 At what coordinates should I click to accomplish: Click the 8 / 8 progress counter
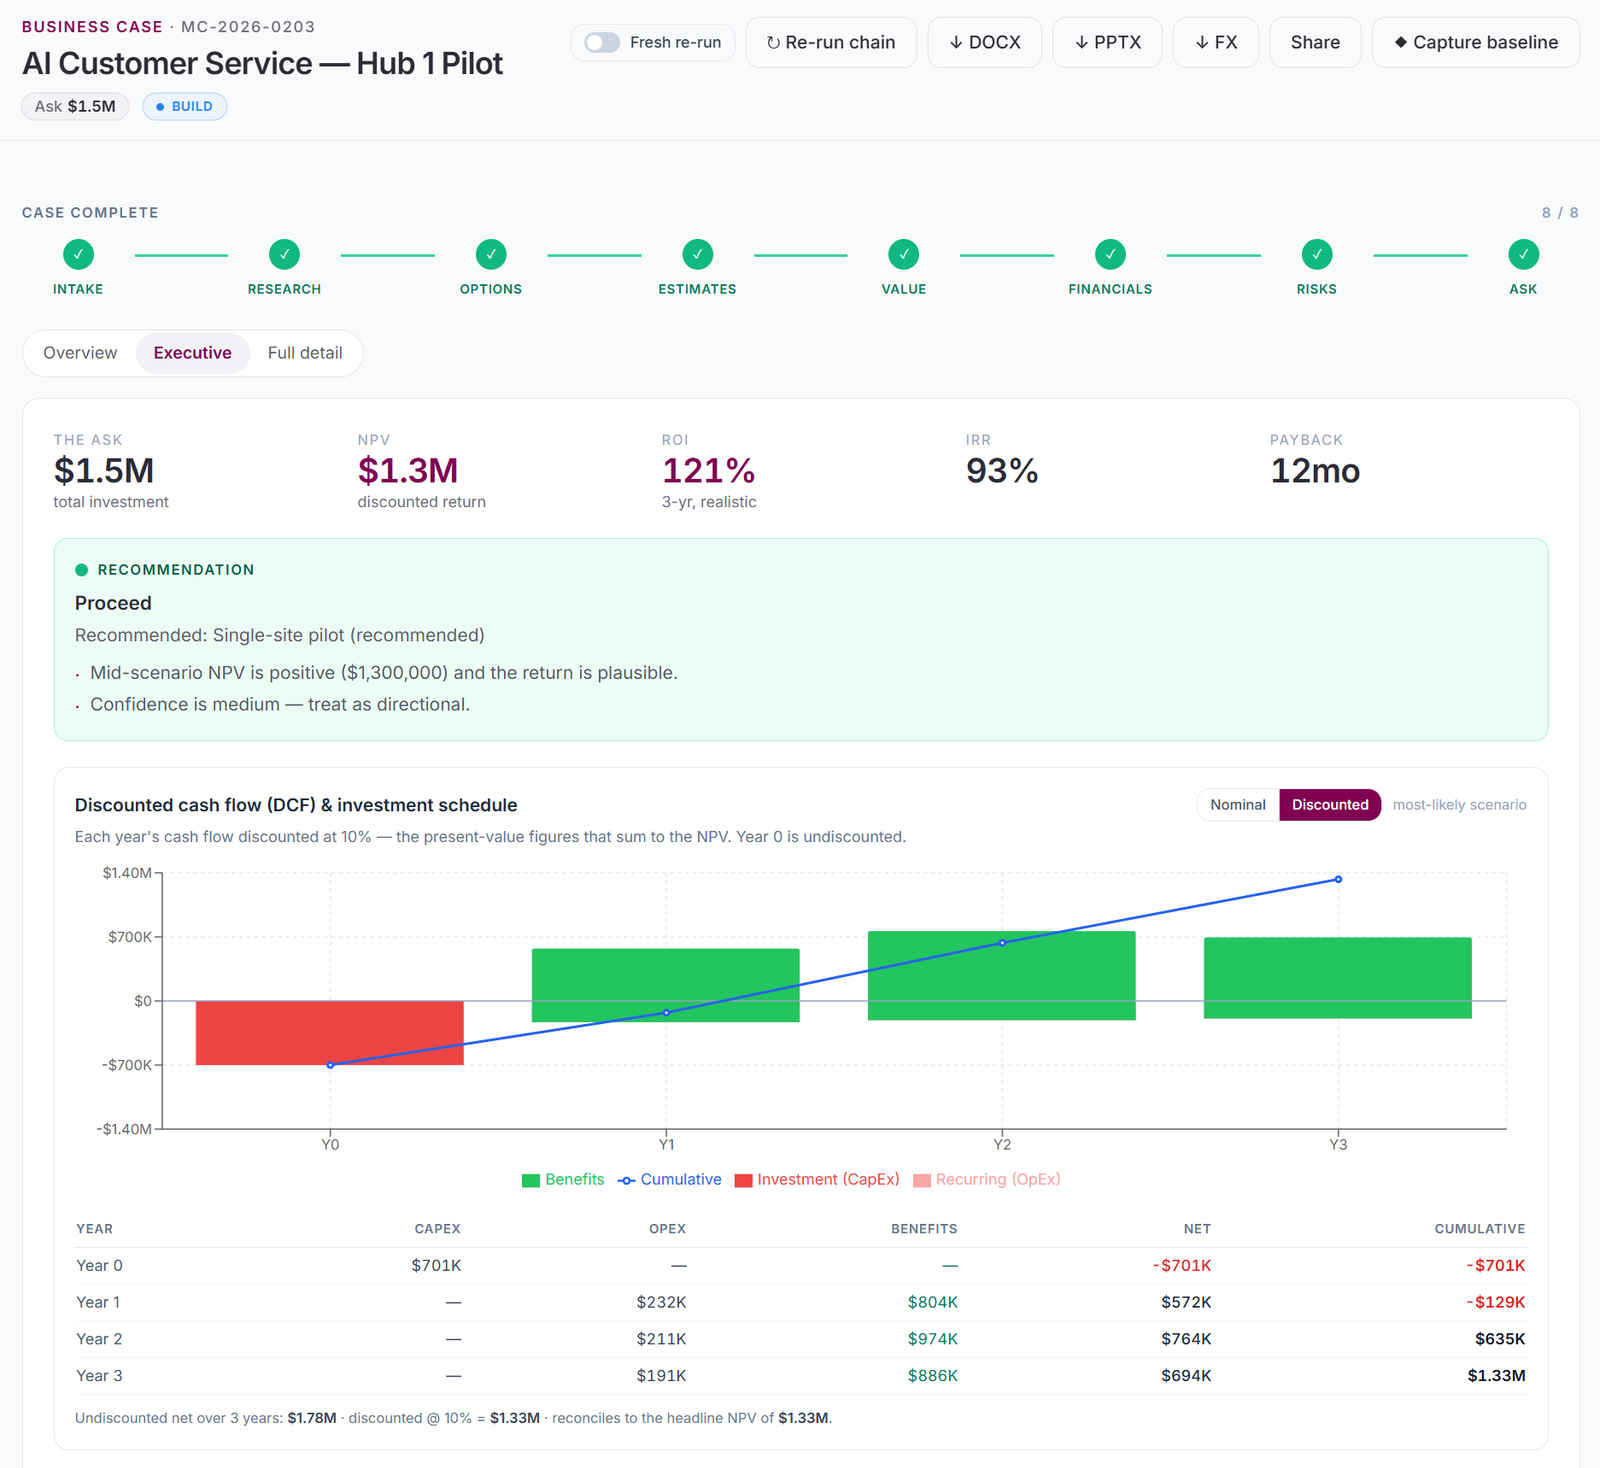click(1560, 213)
